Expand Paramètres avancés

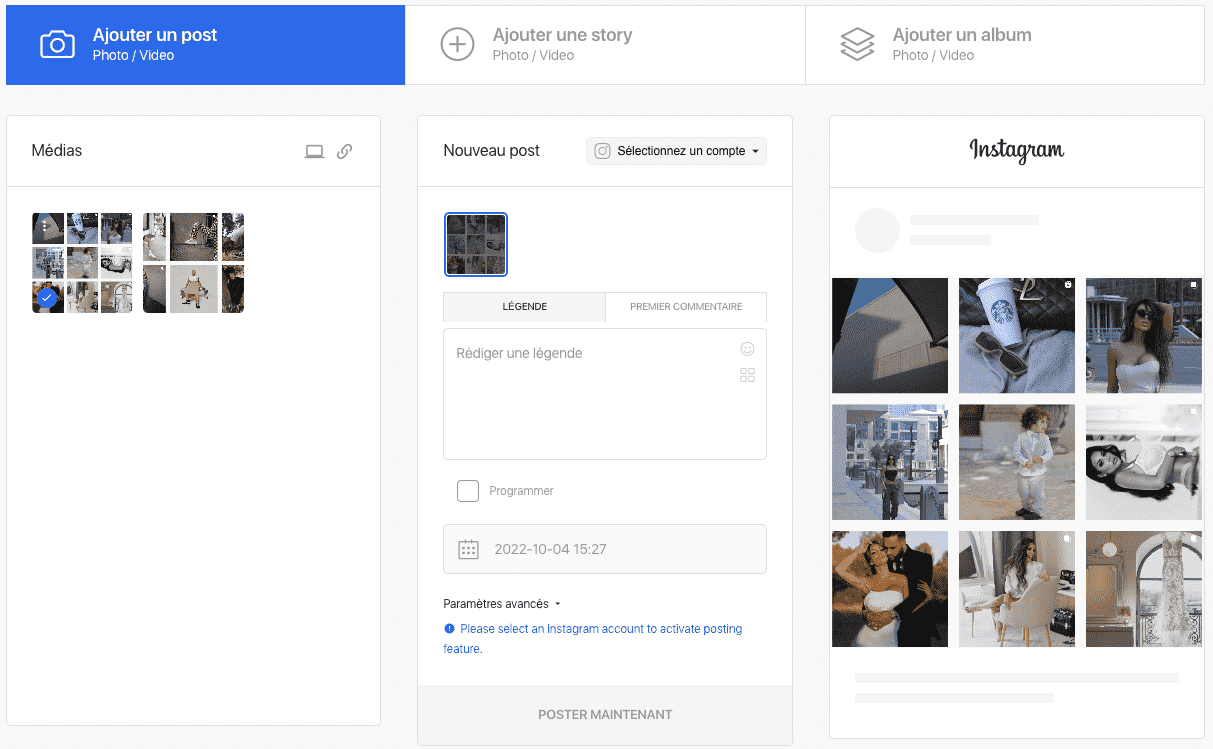(x=502, y=604)
